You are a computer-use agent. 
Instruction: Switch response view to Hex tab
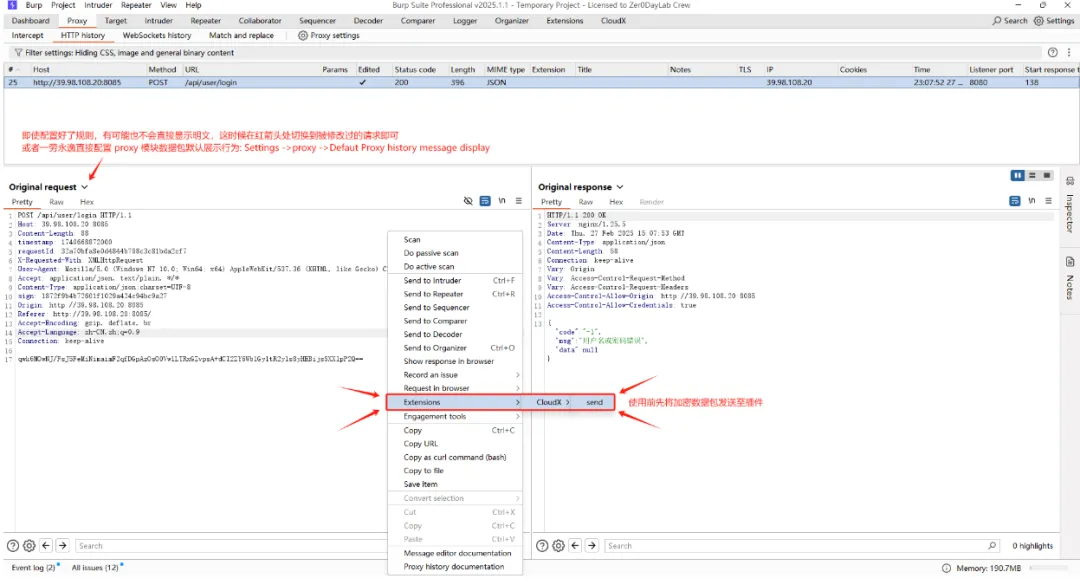pos(616,202)
